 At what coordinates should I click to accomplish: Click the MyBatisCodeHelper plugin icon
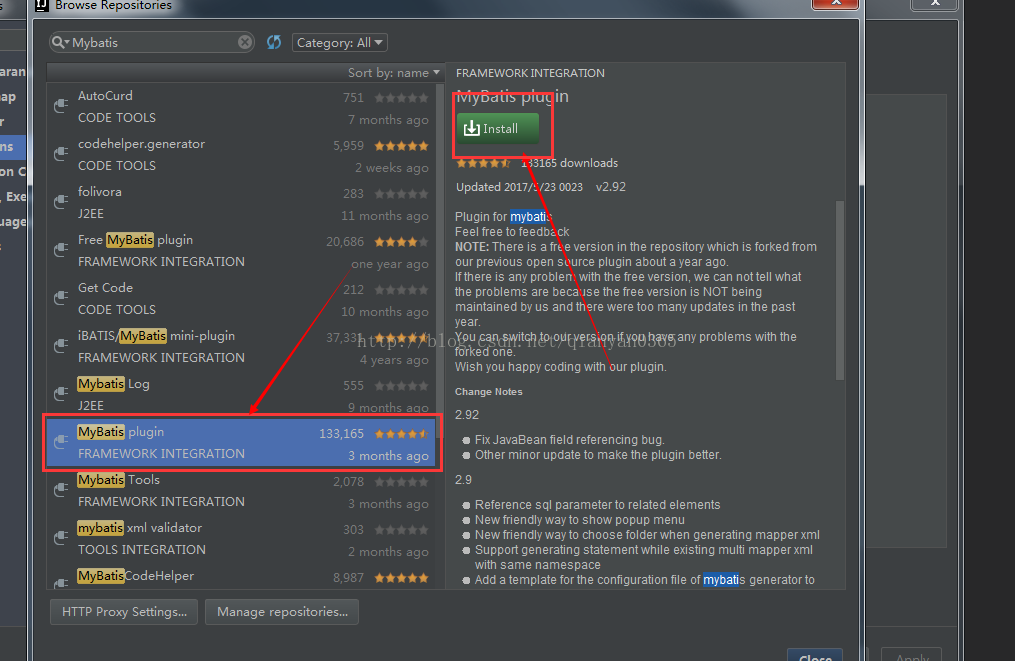(61, 582)
